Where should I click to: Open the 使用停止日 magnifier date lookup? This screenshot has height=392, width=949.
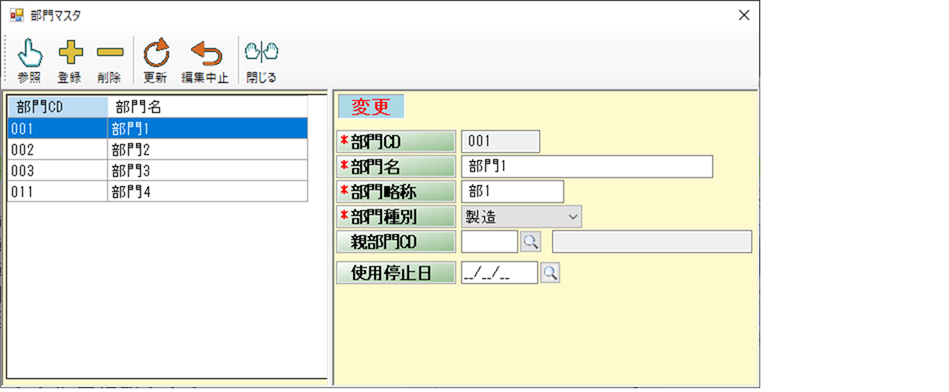[550, 273]
